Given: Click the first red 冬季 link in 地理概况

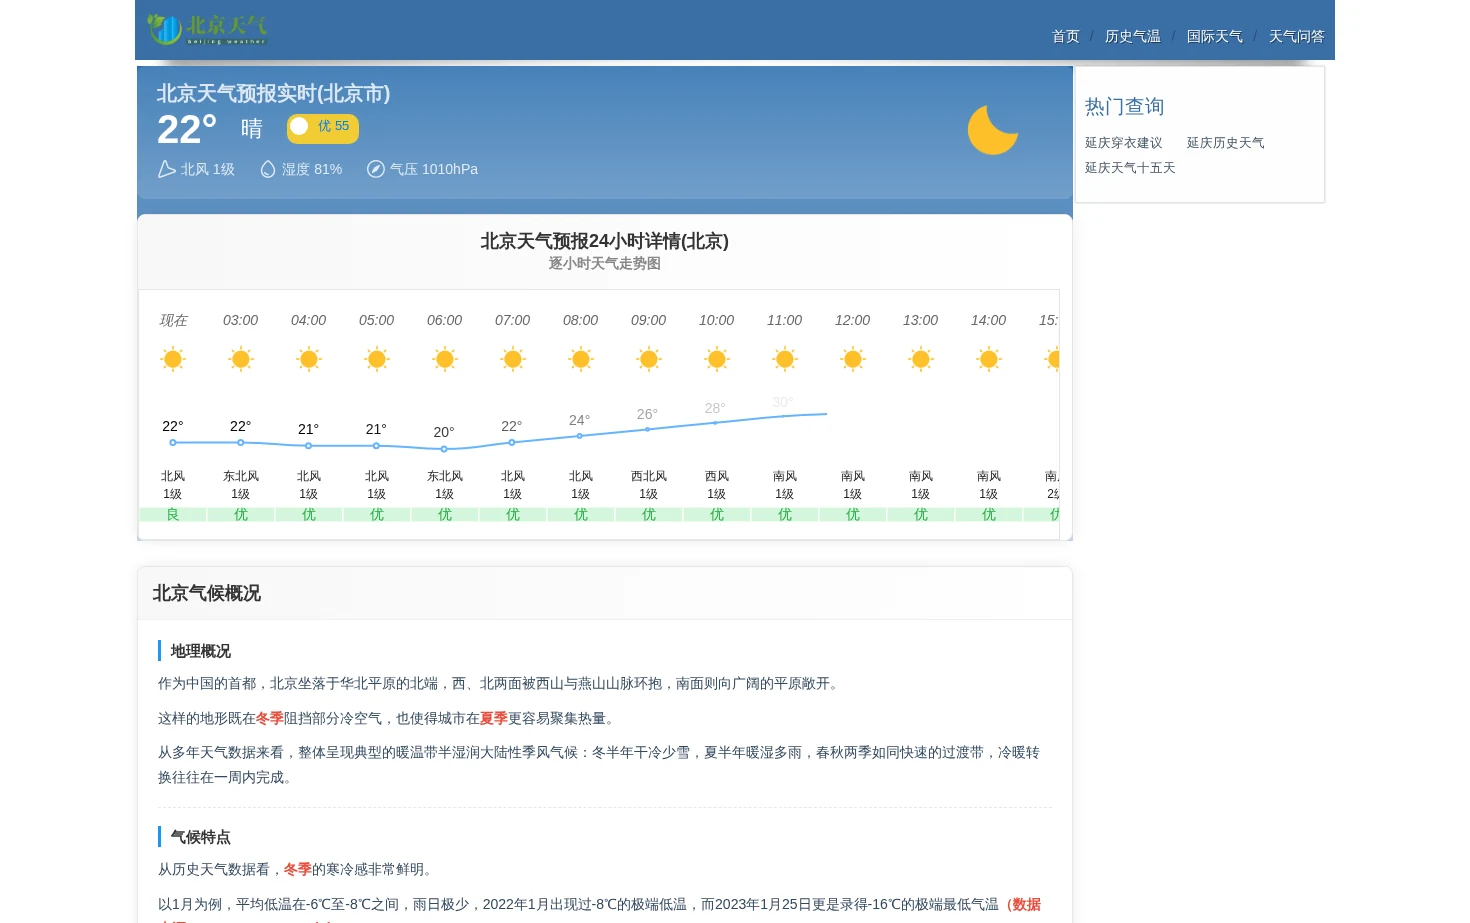Looking at the screenshot, I should click(x=270, y=718).
